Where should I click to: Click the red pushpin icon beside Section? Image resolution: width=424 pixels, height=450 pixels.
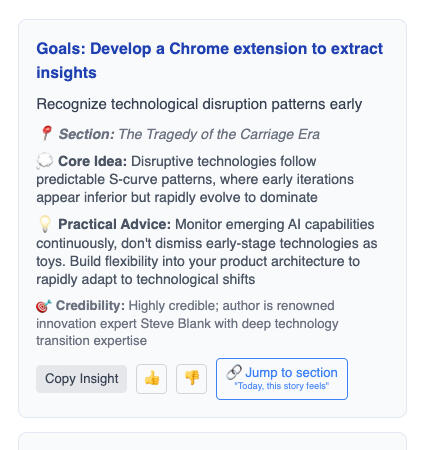click(x=46, y=134)
